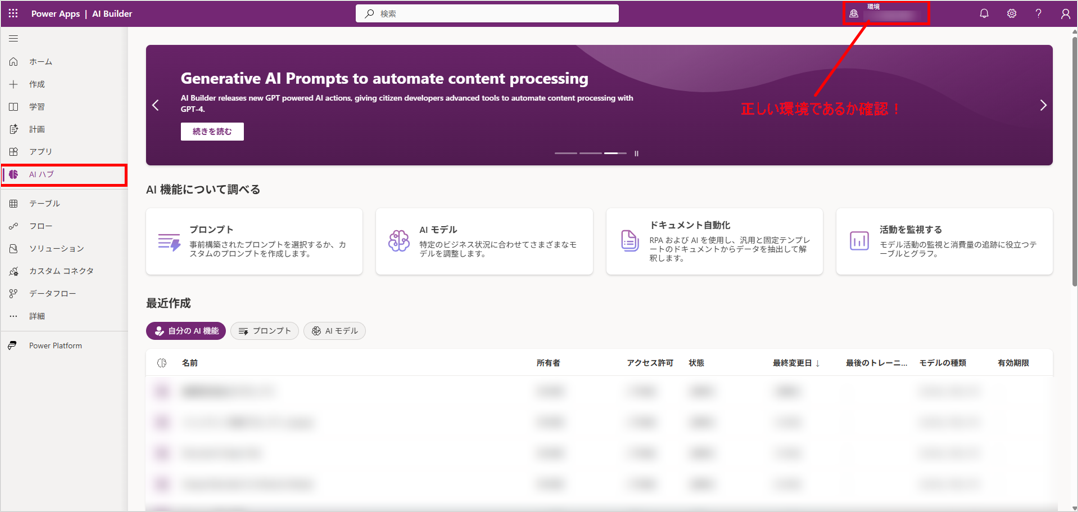1078x512 pixels.
Task: Open ソリューション in the left navigation
Action: pyautogui.click(x=56, y=249)
